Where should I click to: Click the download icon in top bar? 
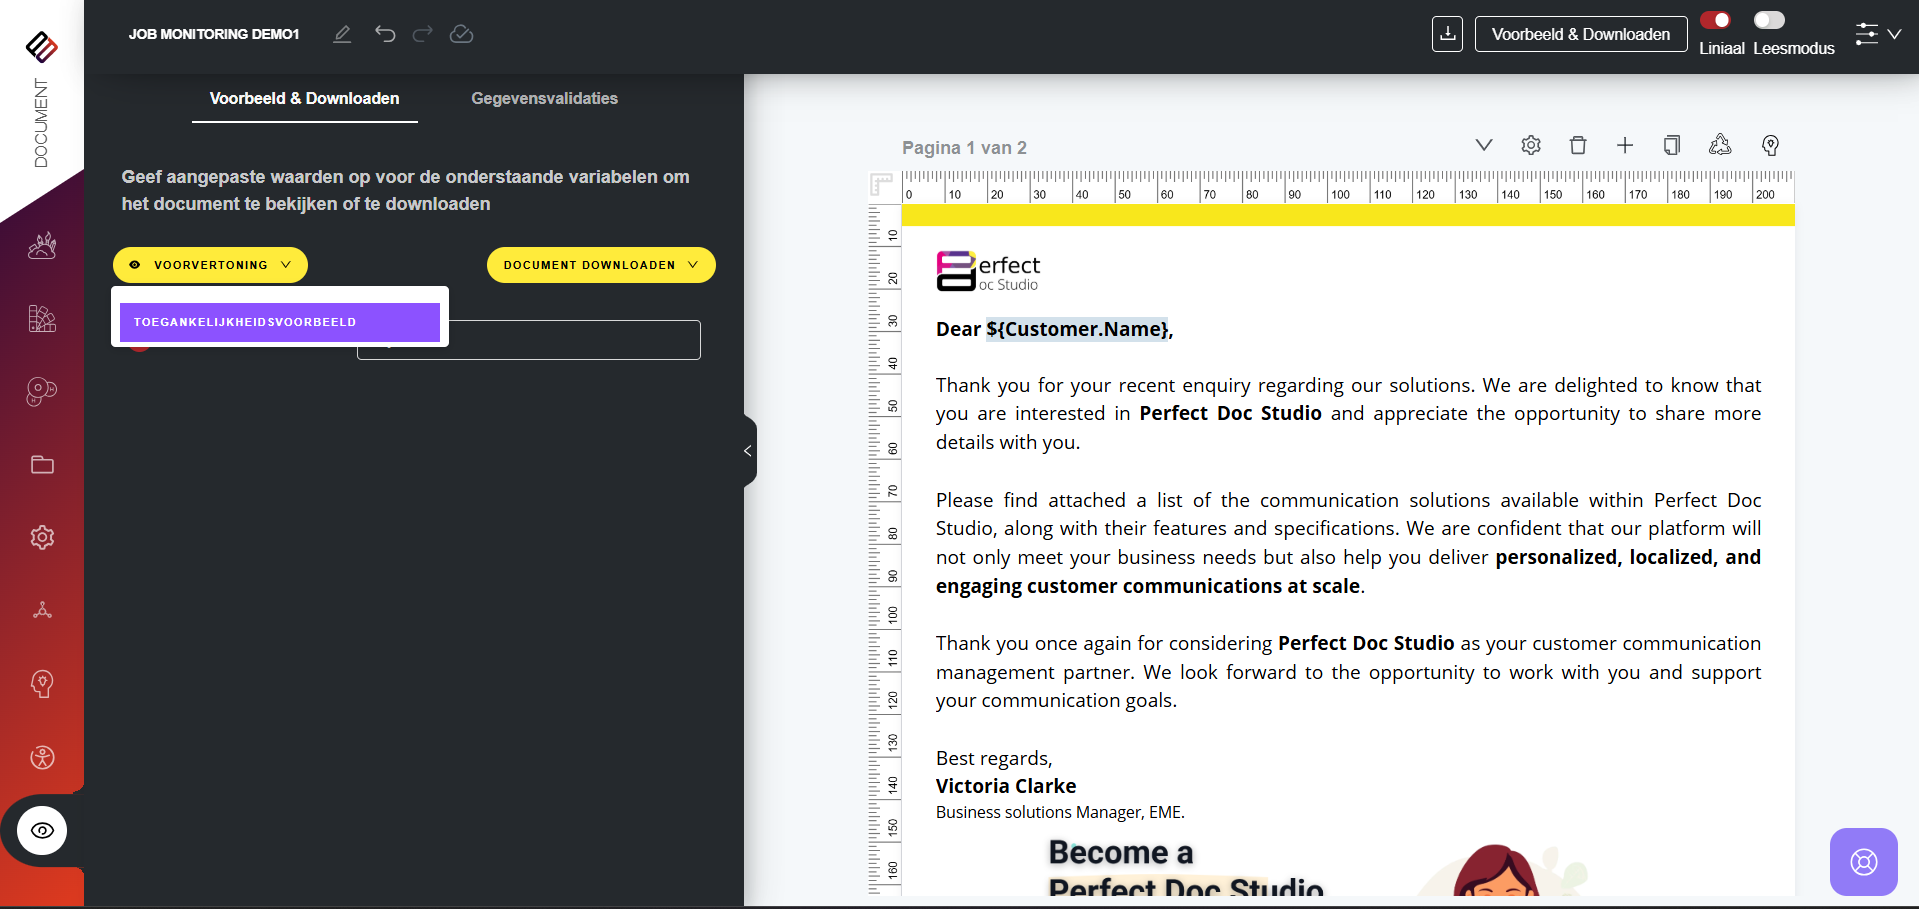coord(1447,34)
